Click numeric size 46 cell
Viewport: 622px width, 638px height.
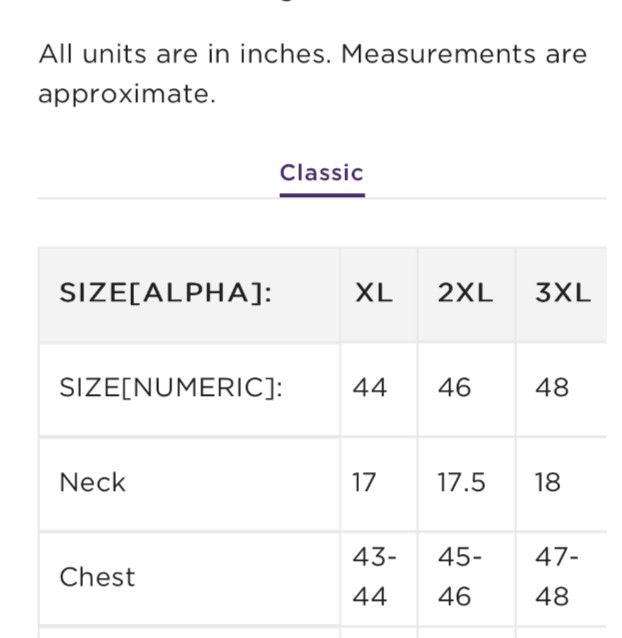tap(454, 387)
